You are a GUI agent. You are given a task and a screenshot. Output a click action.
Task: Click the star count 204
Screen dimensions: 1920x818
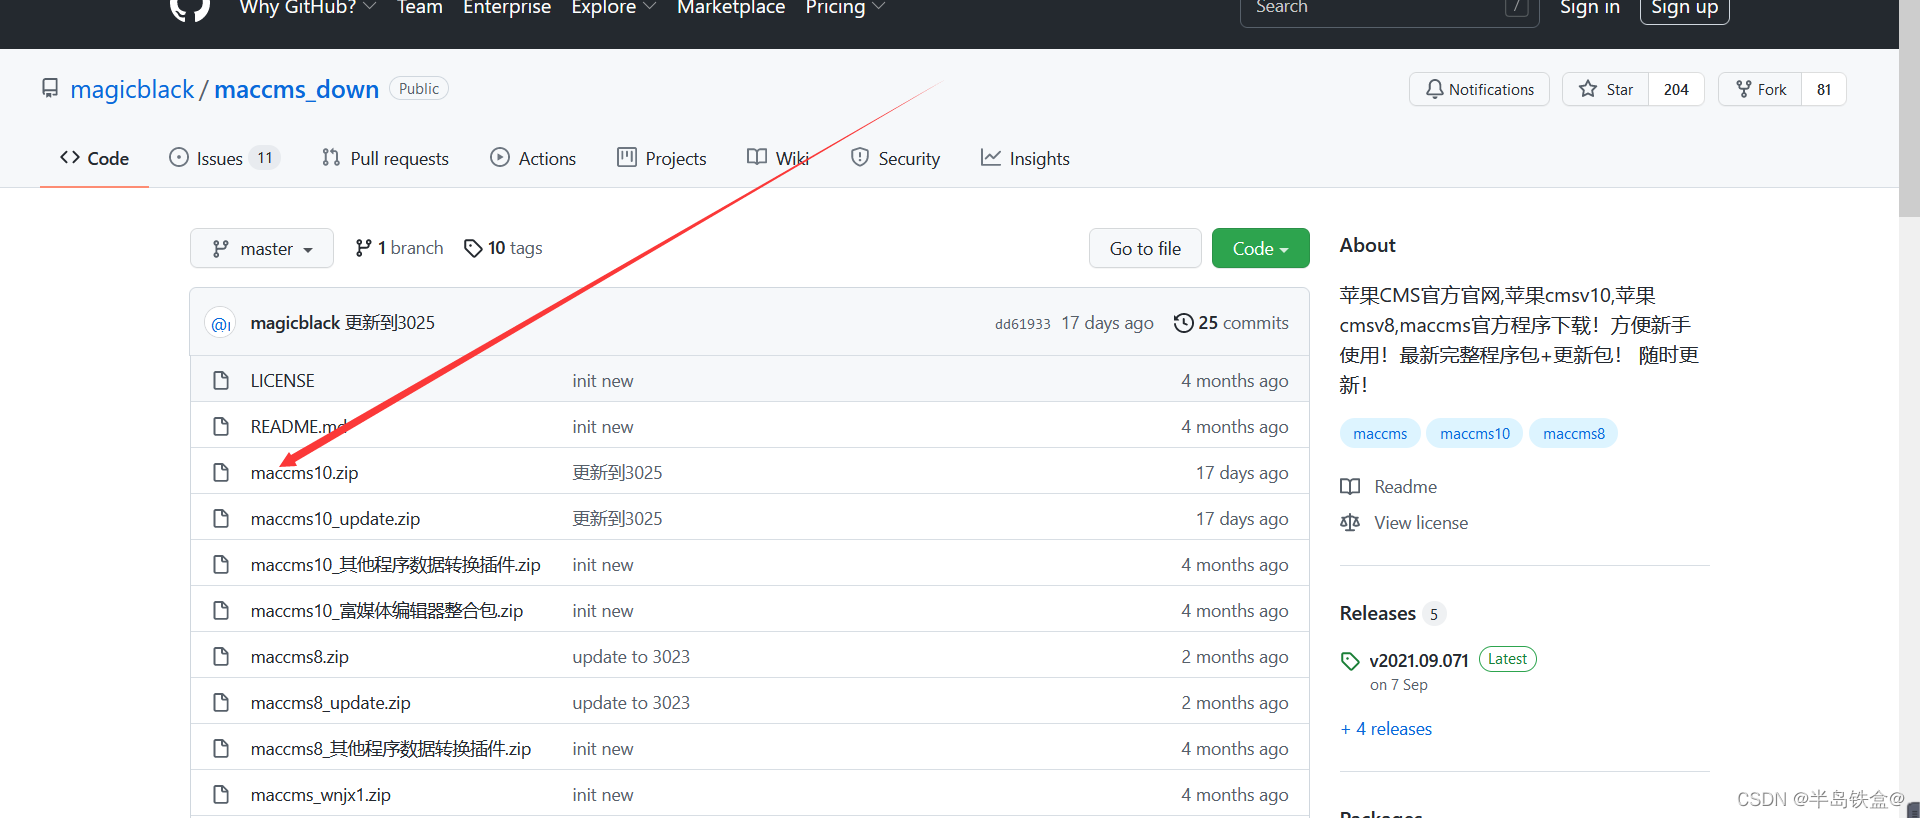pyautogui.click(x=1676, y=89)
